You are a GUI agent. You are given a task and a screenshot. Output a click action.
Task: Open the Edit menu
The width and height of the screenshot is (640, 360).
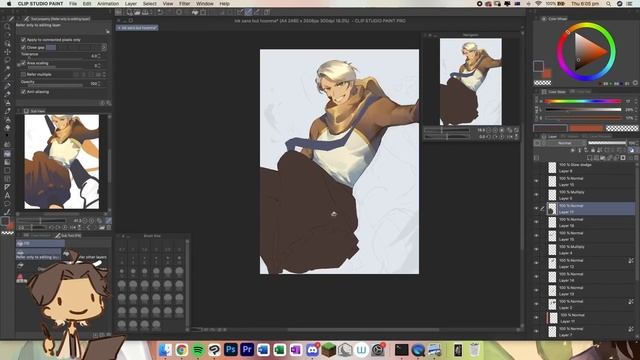point(87,4)
